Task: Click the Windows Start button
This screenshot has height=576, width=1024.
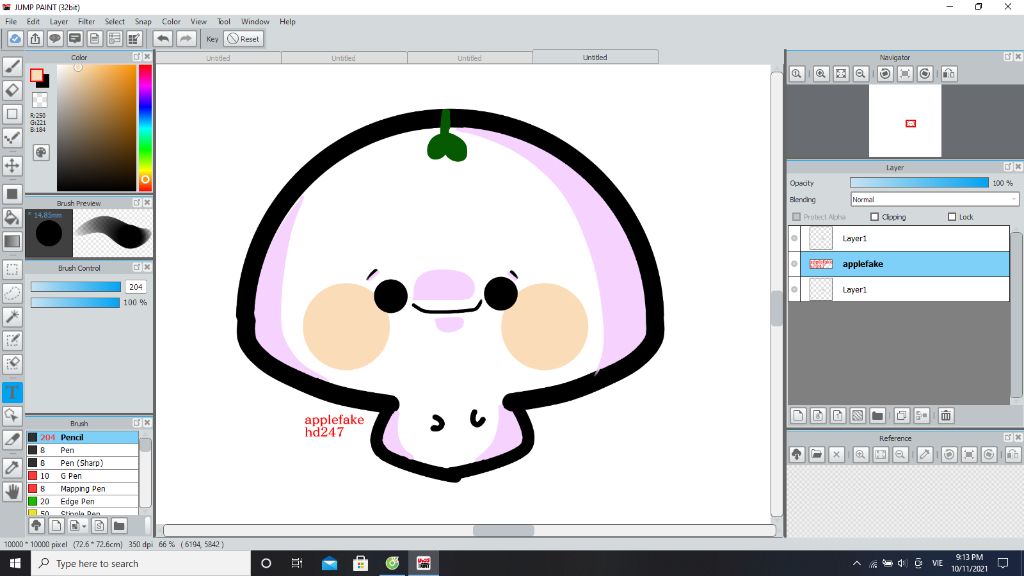Action: [x=15, y=563]
